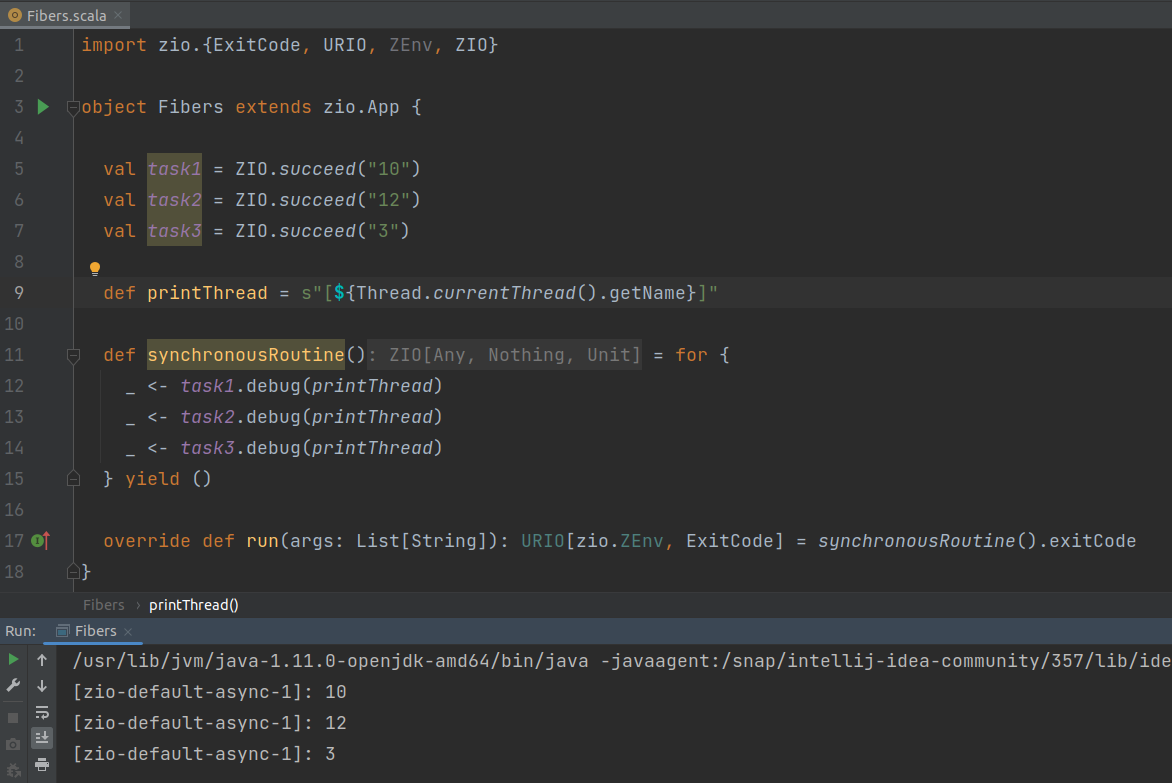Viewport: 1172px width, 783px height.
Task: Go down the stack trace arrow
Action: click(42, 686)
